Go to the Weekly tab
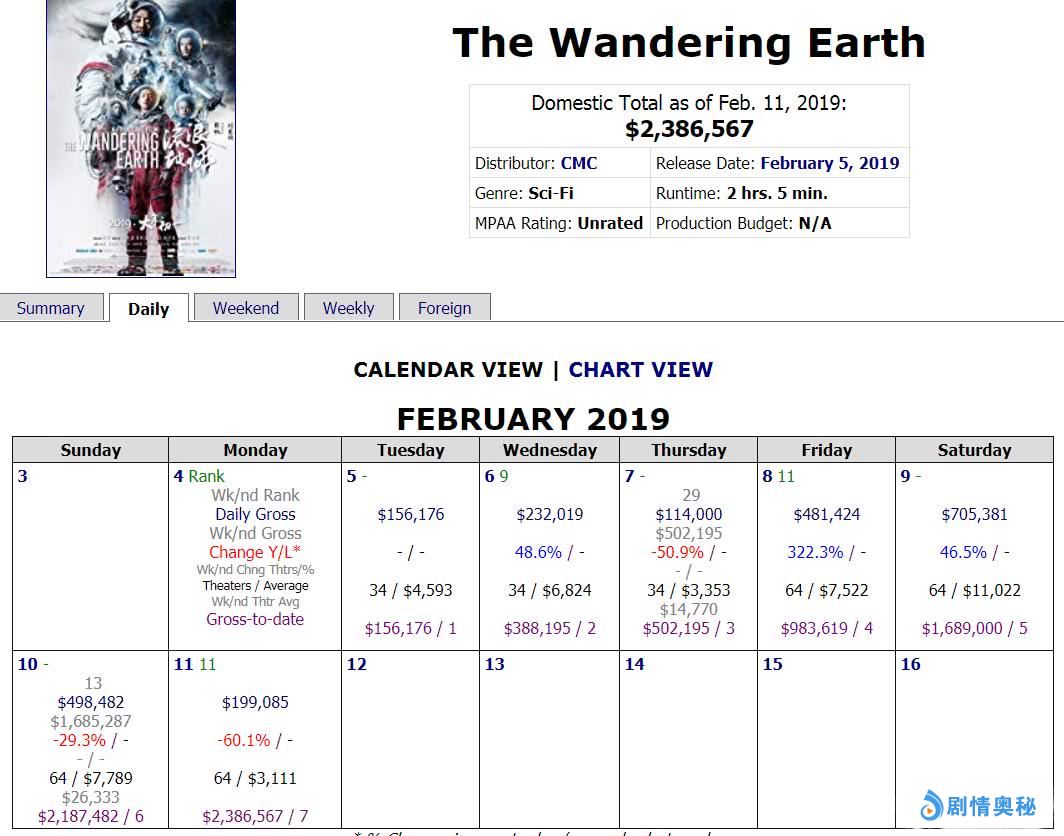Viewport: 1064px width, 836px height. pyautogui.click(x=348, y=308)
